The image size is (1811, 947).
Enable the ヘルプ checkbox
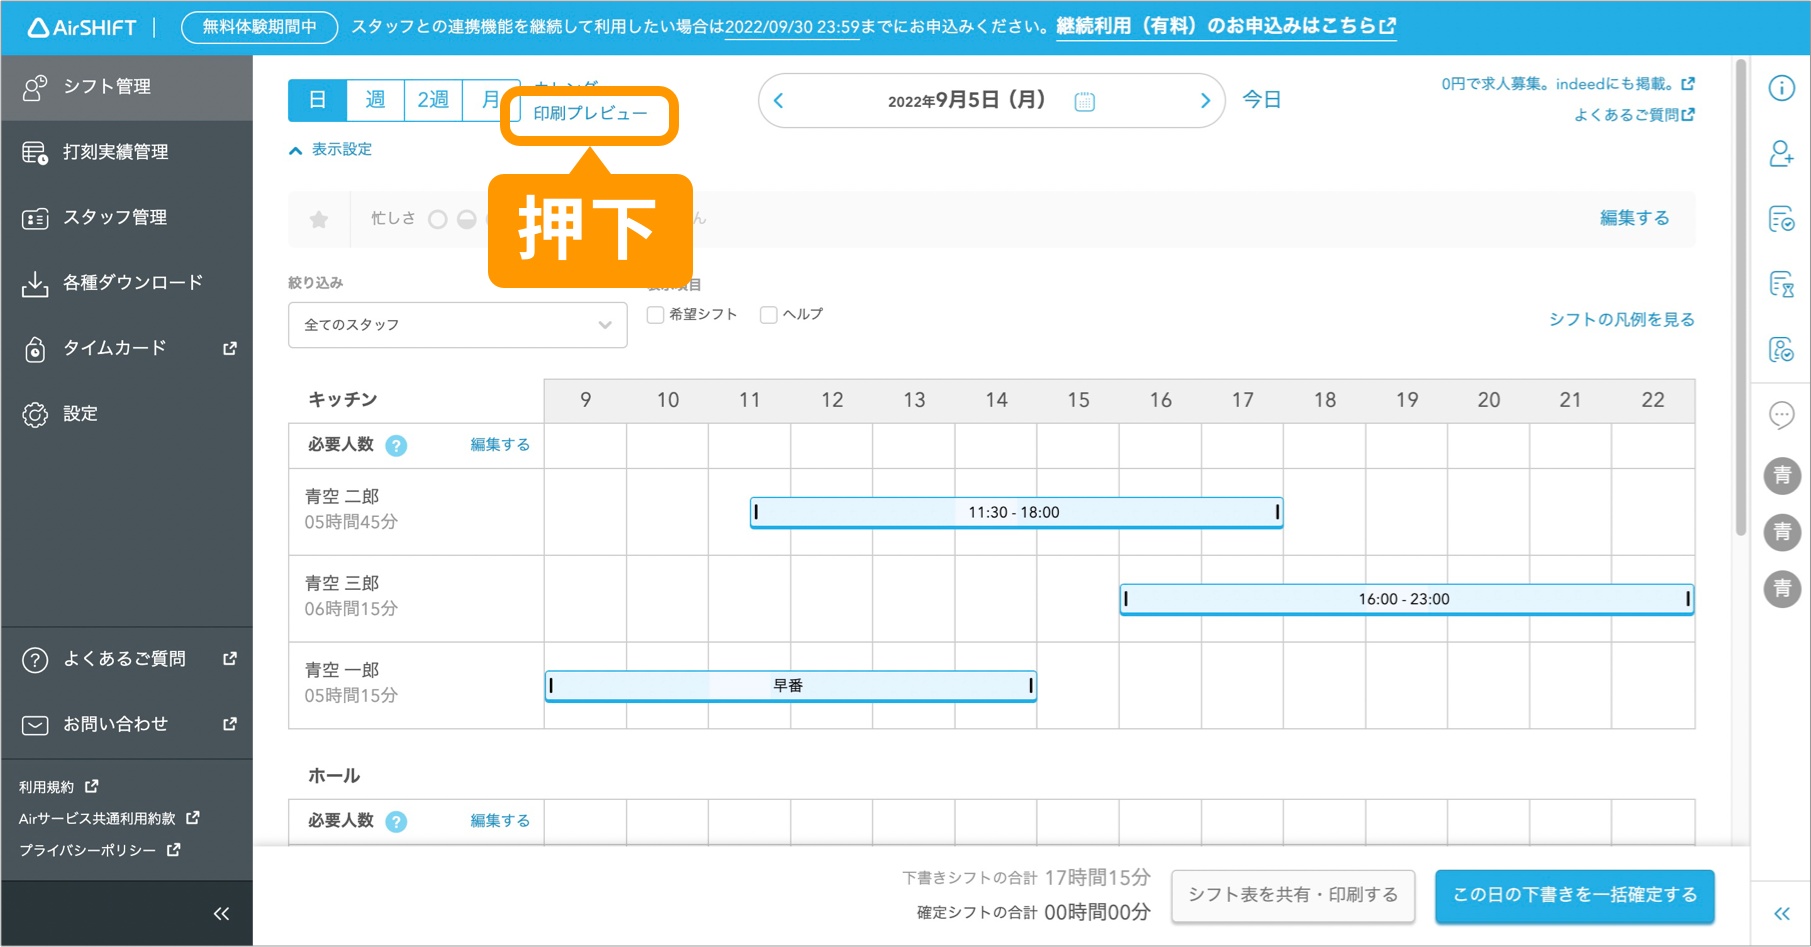point(769,315)
